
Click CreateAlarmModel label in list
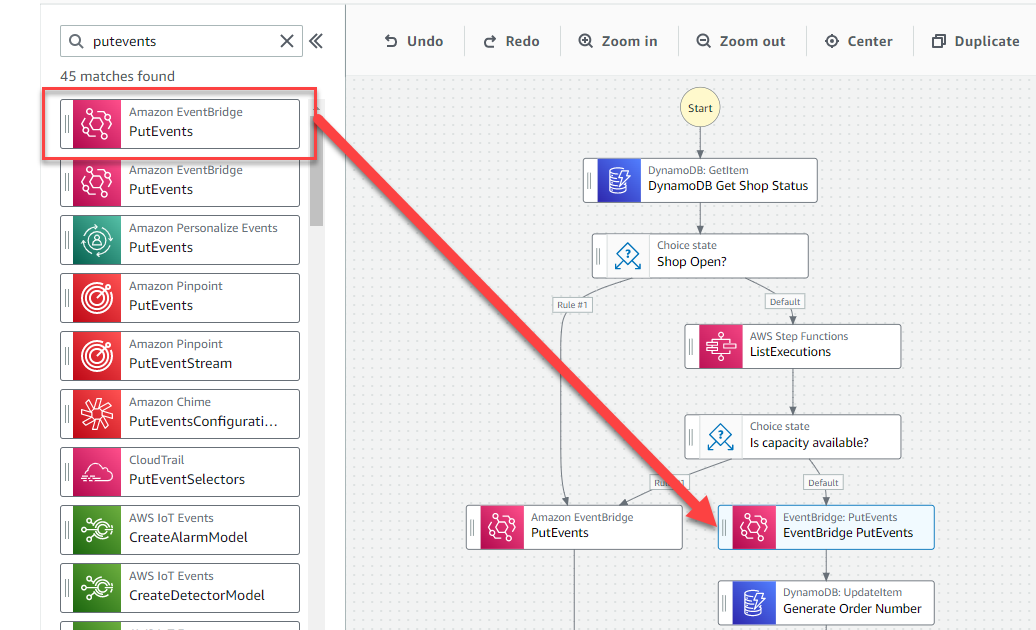pos(188,538)
